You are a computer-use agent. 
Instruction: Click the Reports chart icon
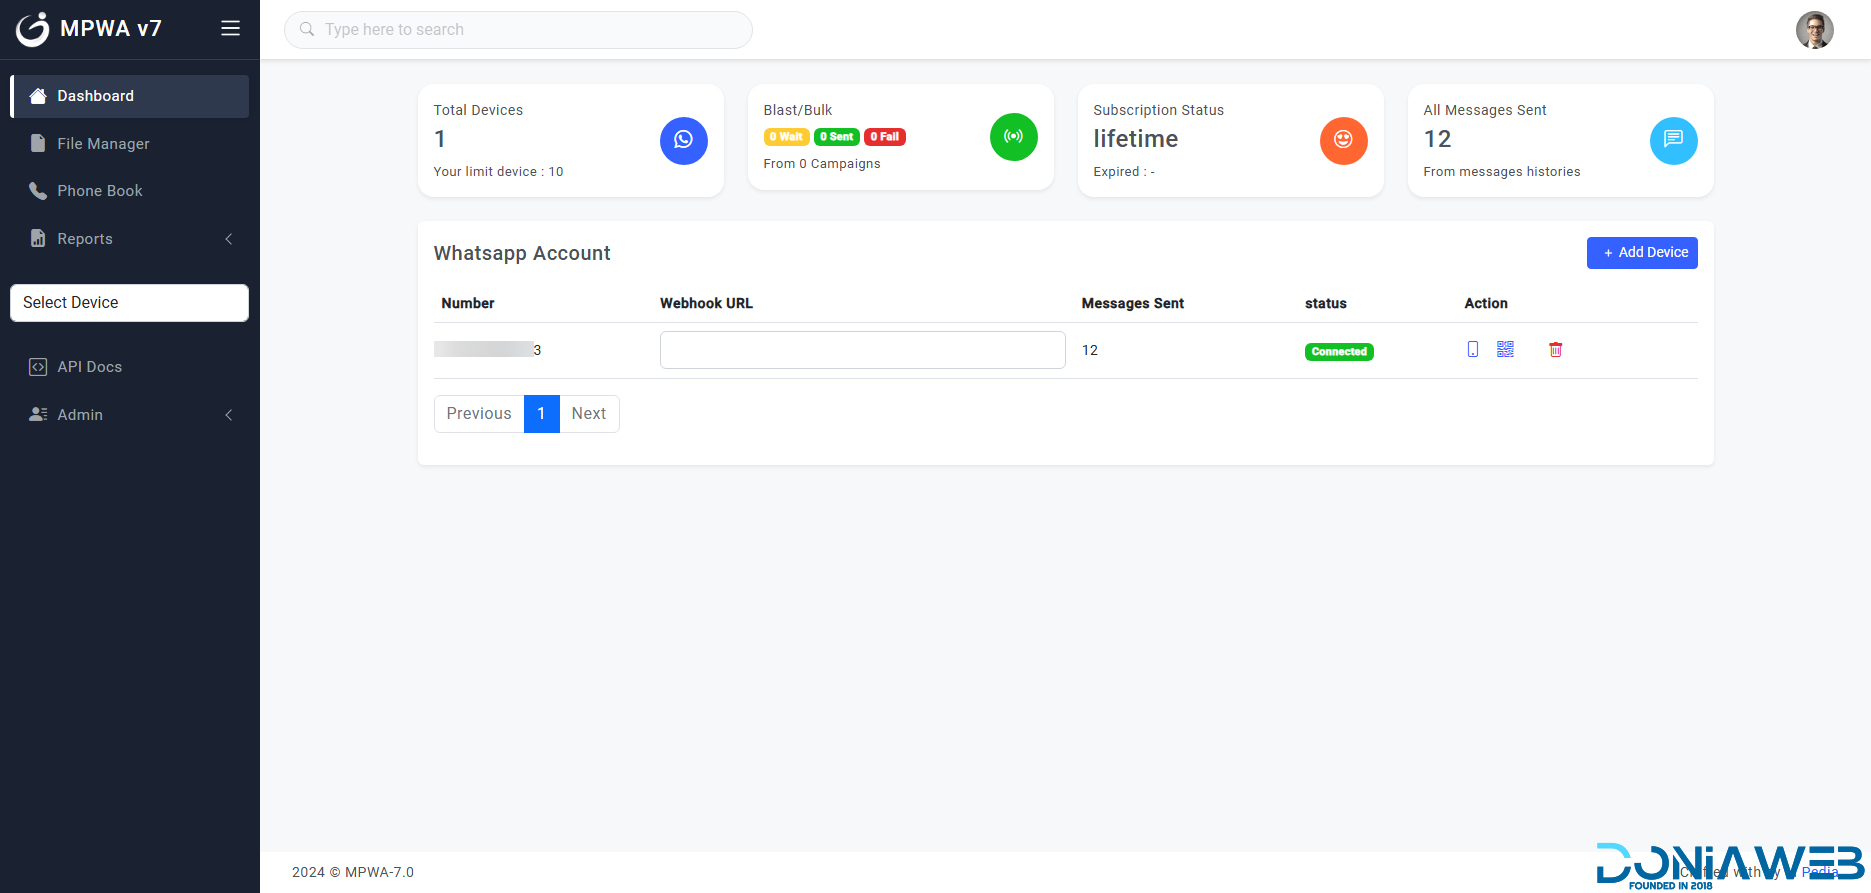point(38,238)
